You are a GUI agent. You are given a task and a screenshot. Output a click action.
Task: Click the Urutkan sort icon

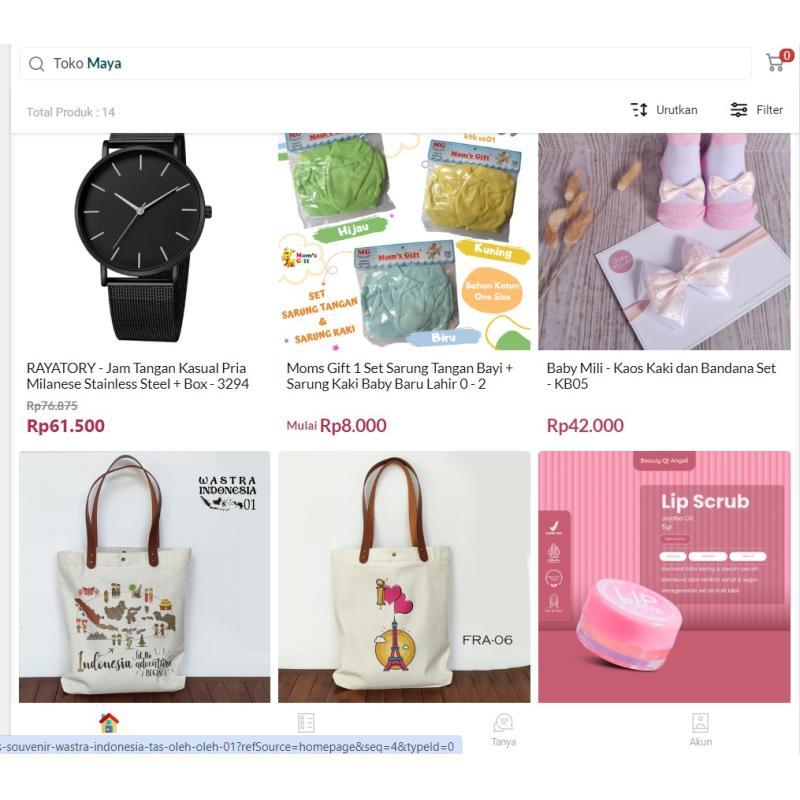tap(639, 110)
